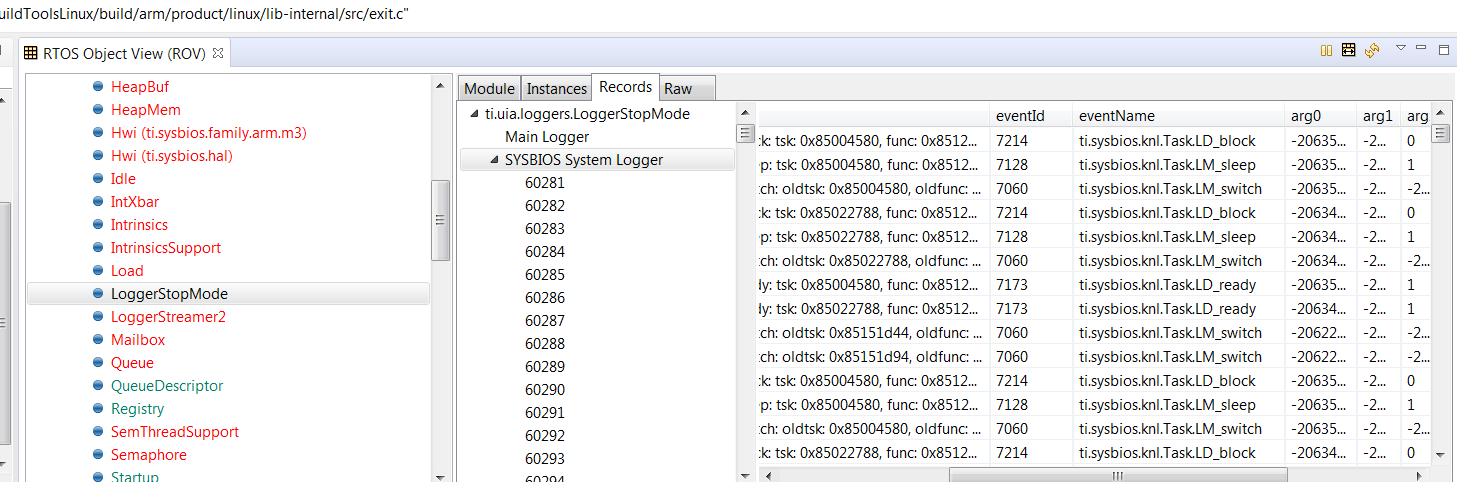Open the Raw tab
This screenshot has height=482, width=1457.
pyautogui.click(x=678, y=88)
